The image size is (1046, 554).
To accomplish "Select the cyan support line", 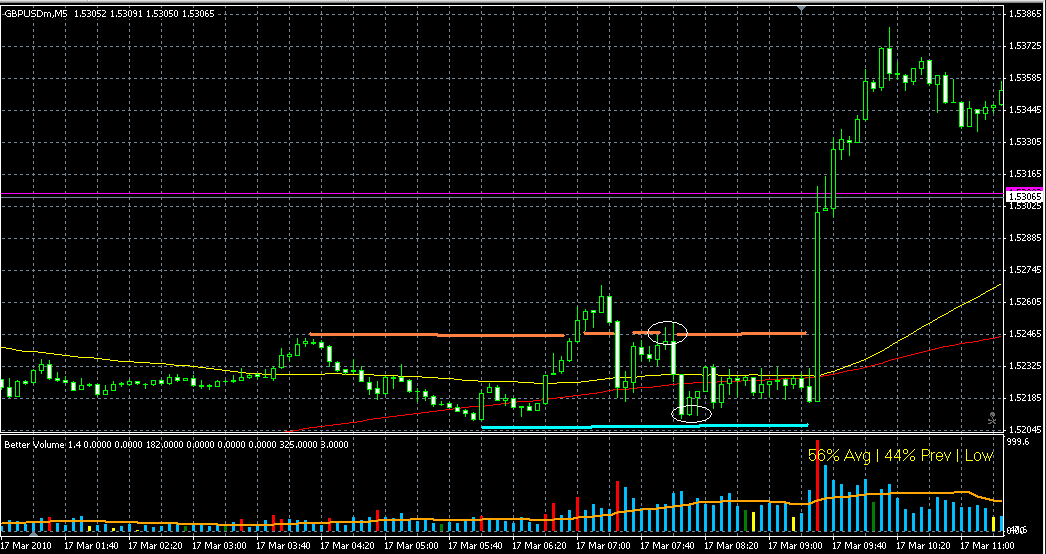I will tap(644, 426).
